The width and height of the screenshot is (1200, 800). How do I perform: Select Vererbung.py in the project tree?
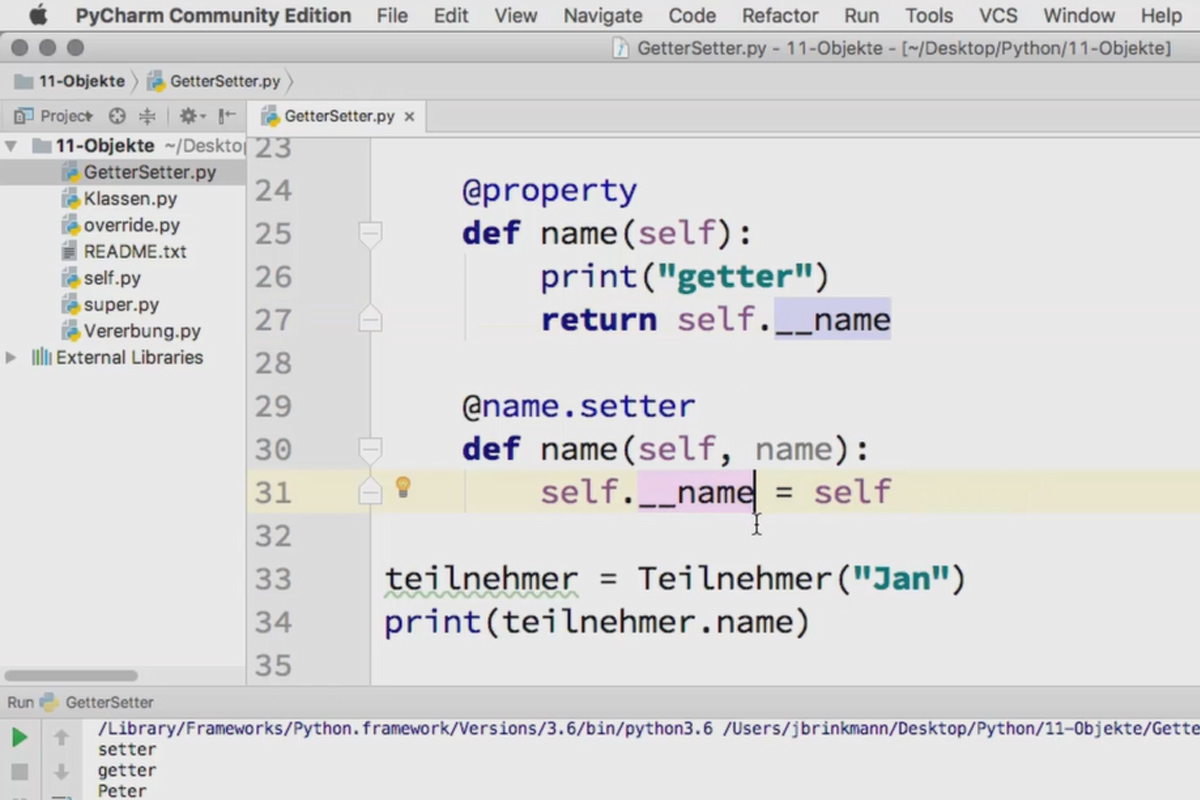[x=142, y=331]
